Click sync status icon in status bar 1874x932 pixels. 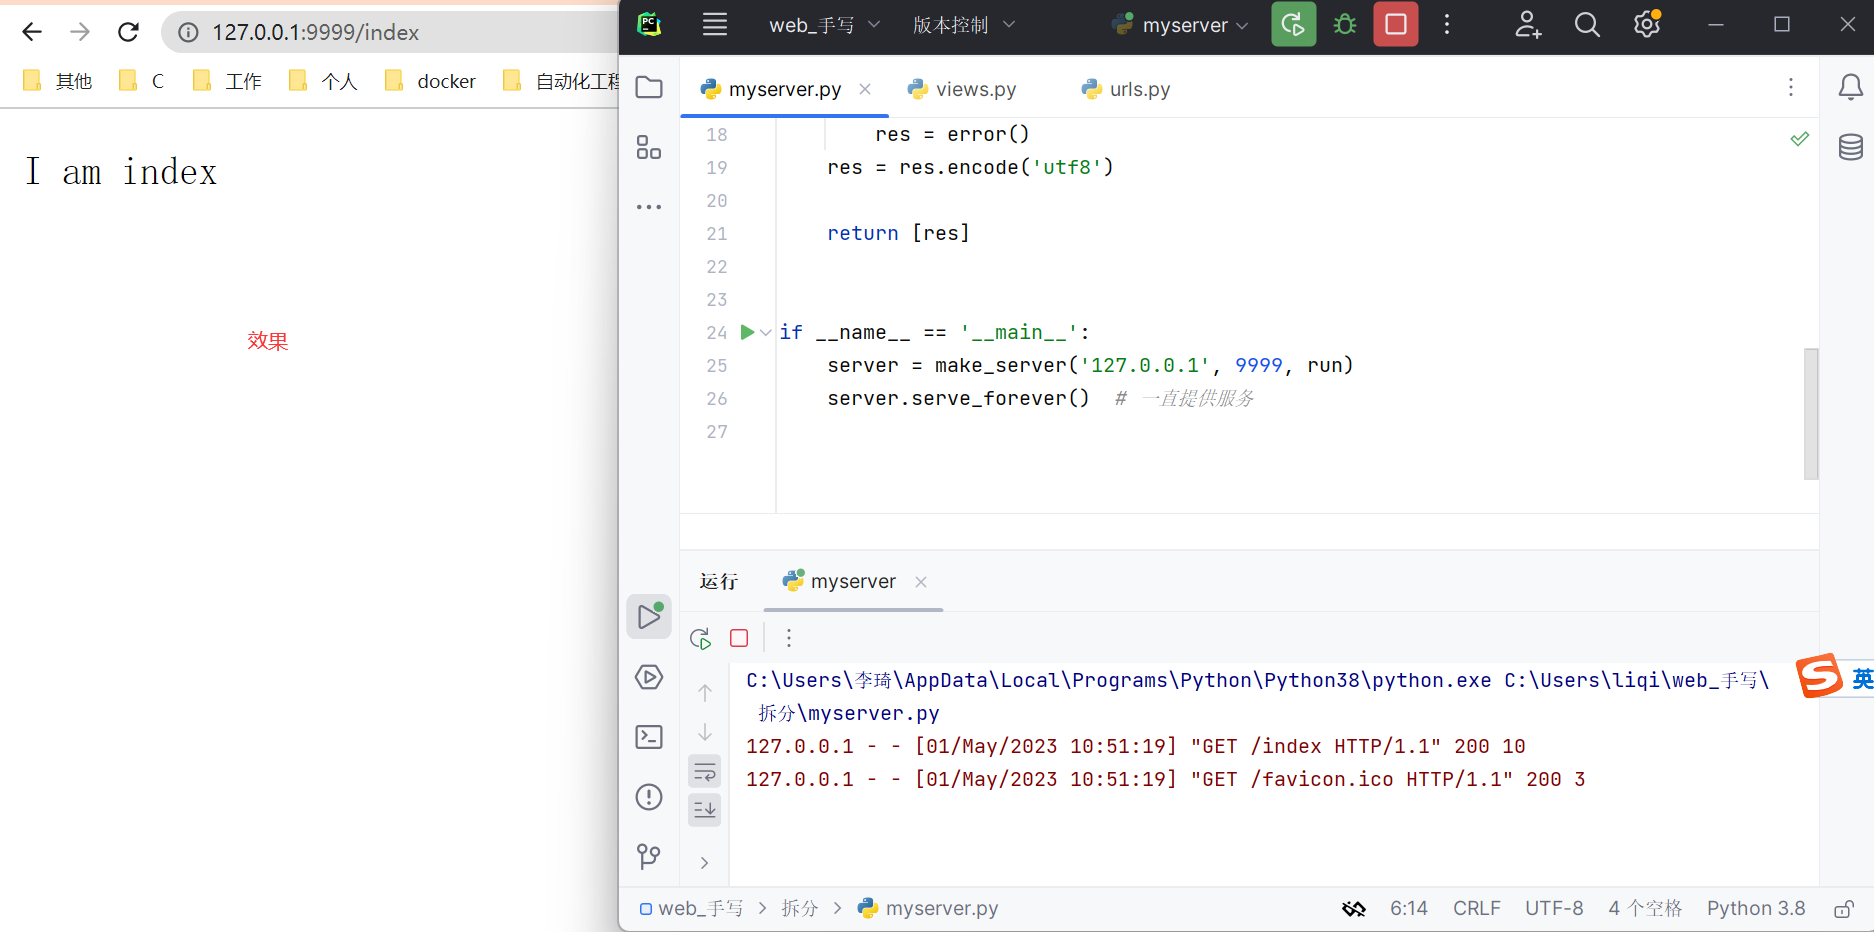pyautogui.click(x=1354, y=909)
